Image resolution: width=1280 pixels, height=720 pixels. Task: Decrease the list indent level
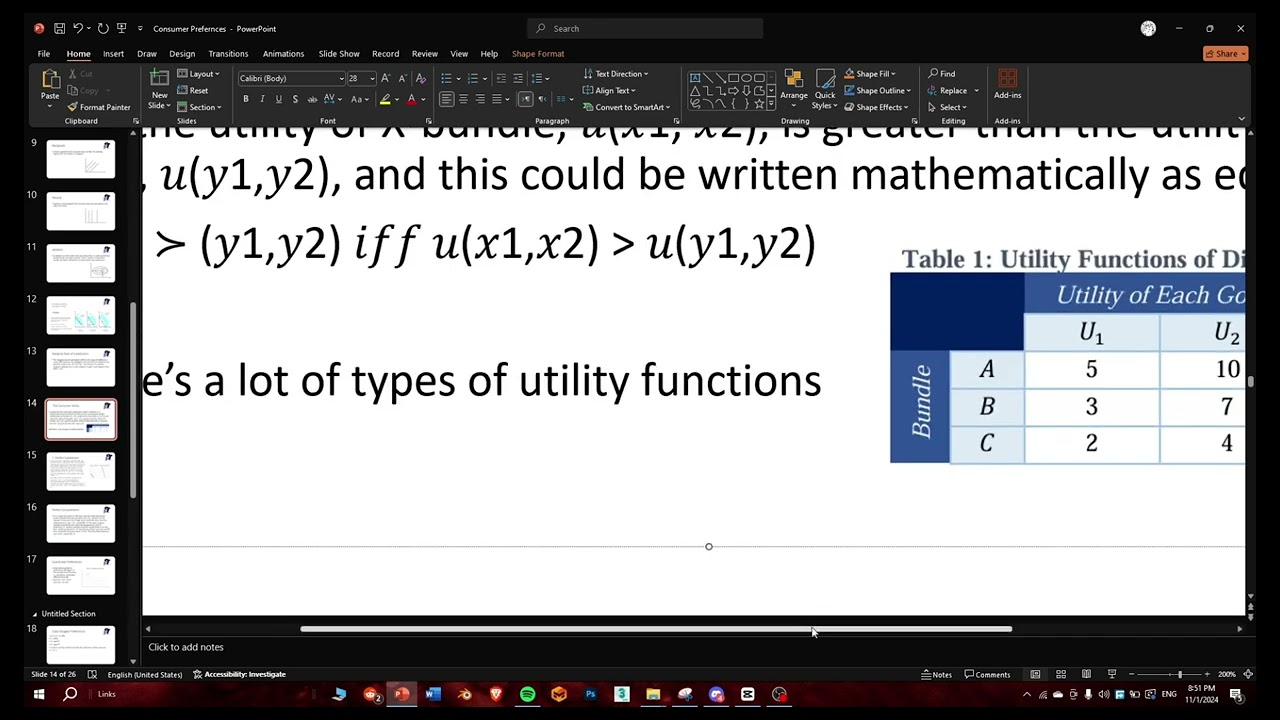[x=501, y=78]
